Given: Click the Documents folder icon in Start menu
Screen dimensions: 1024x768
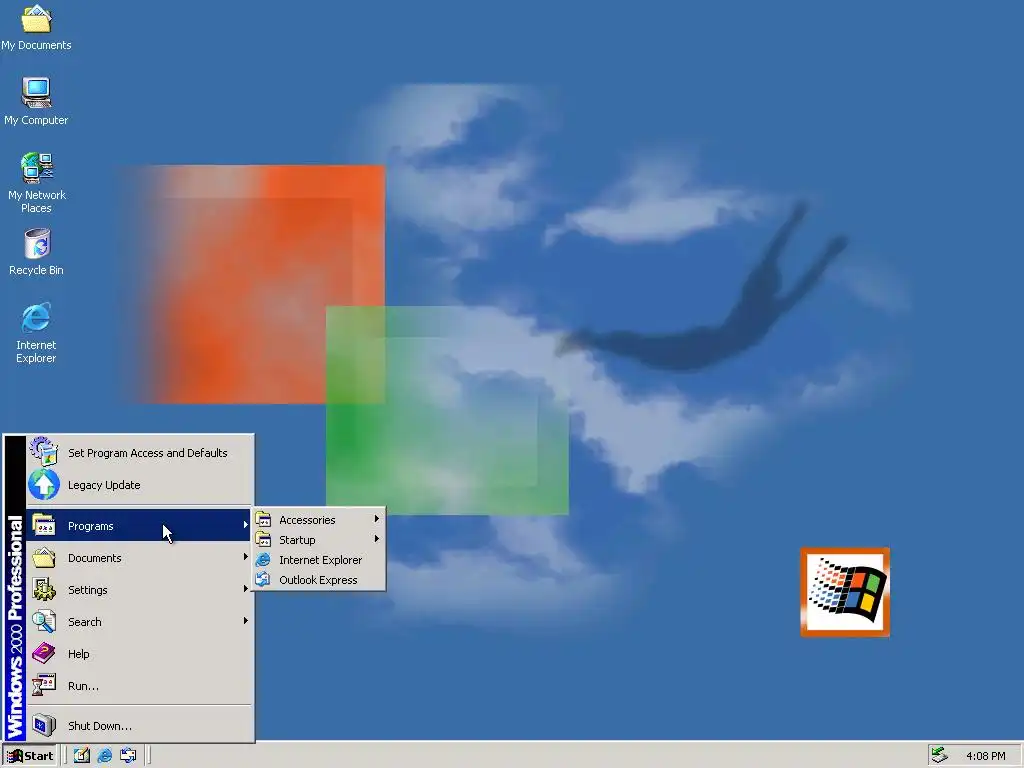Looking at the screenshot, I should pos(44,557).
